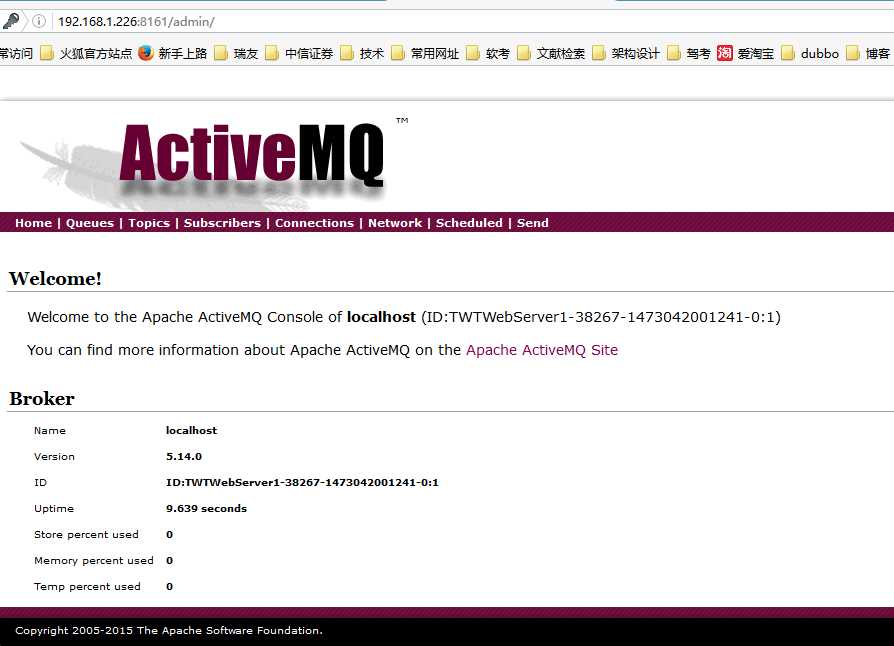Click the Copyright 2005-2015 footer text

click(x=169, y=631)
